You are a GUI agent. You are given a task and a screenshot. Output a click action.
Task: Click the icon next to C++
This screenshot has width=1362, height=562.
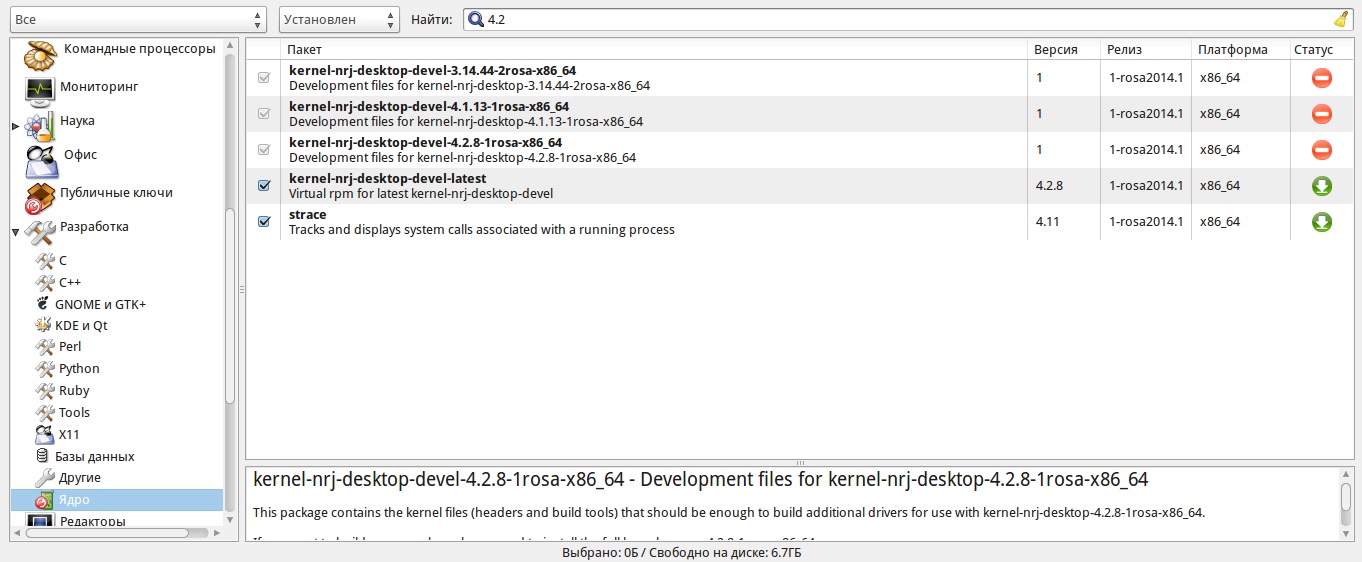point(45,282)
